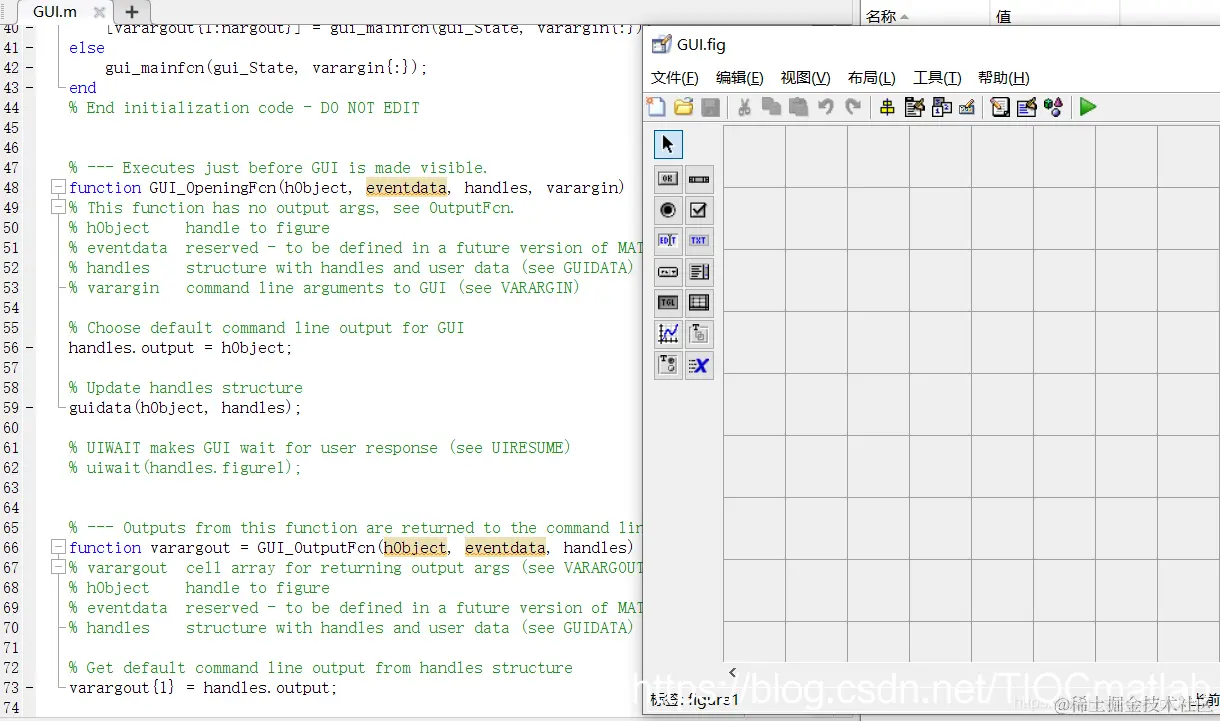The width and height of the screenshot is (1220, 721).
Task: Click the 值 column header
Action: [x=1002, y=16]
